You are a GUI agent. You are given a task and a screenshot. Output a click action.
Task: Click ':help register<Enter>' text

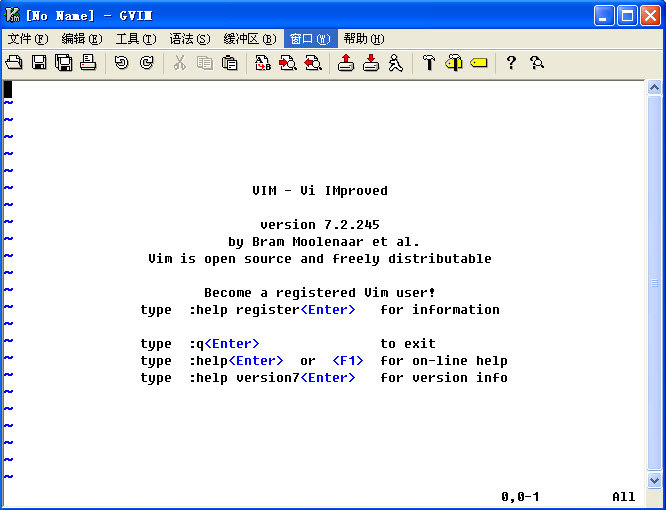[x=272, y=310]
